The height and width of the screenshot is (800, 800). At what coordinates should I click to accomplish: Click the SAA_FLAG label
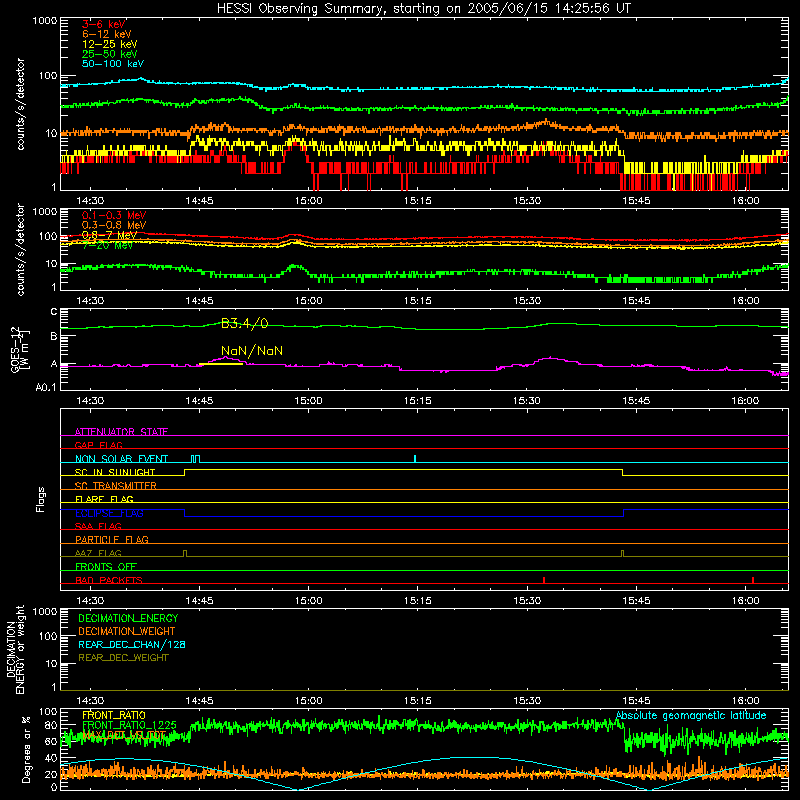(98, 526)
